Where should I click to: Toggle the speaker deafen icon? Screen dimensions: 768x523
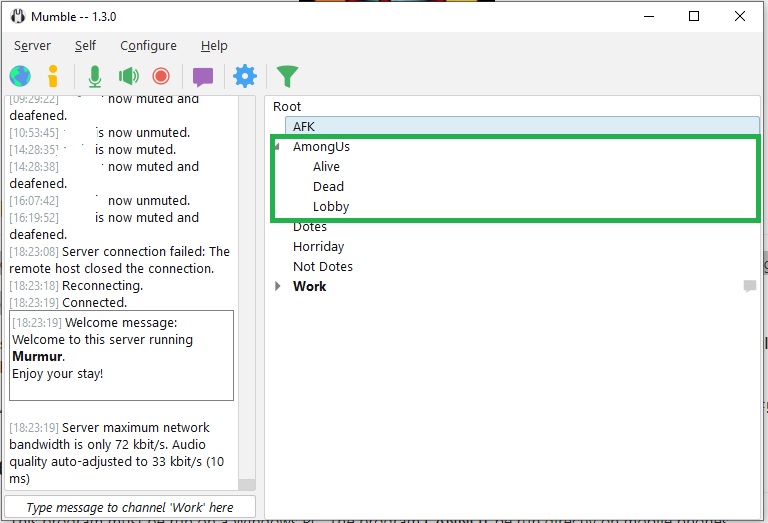pyautogui.click(x=129, y=76)
